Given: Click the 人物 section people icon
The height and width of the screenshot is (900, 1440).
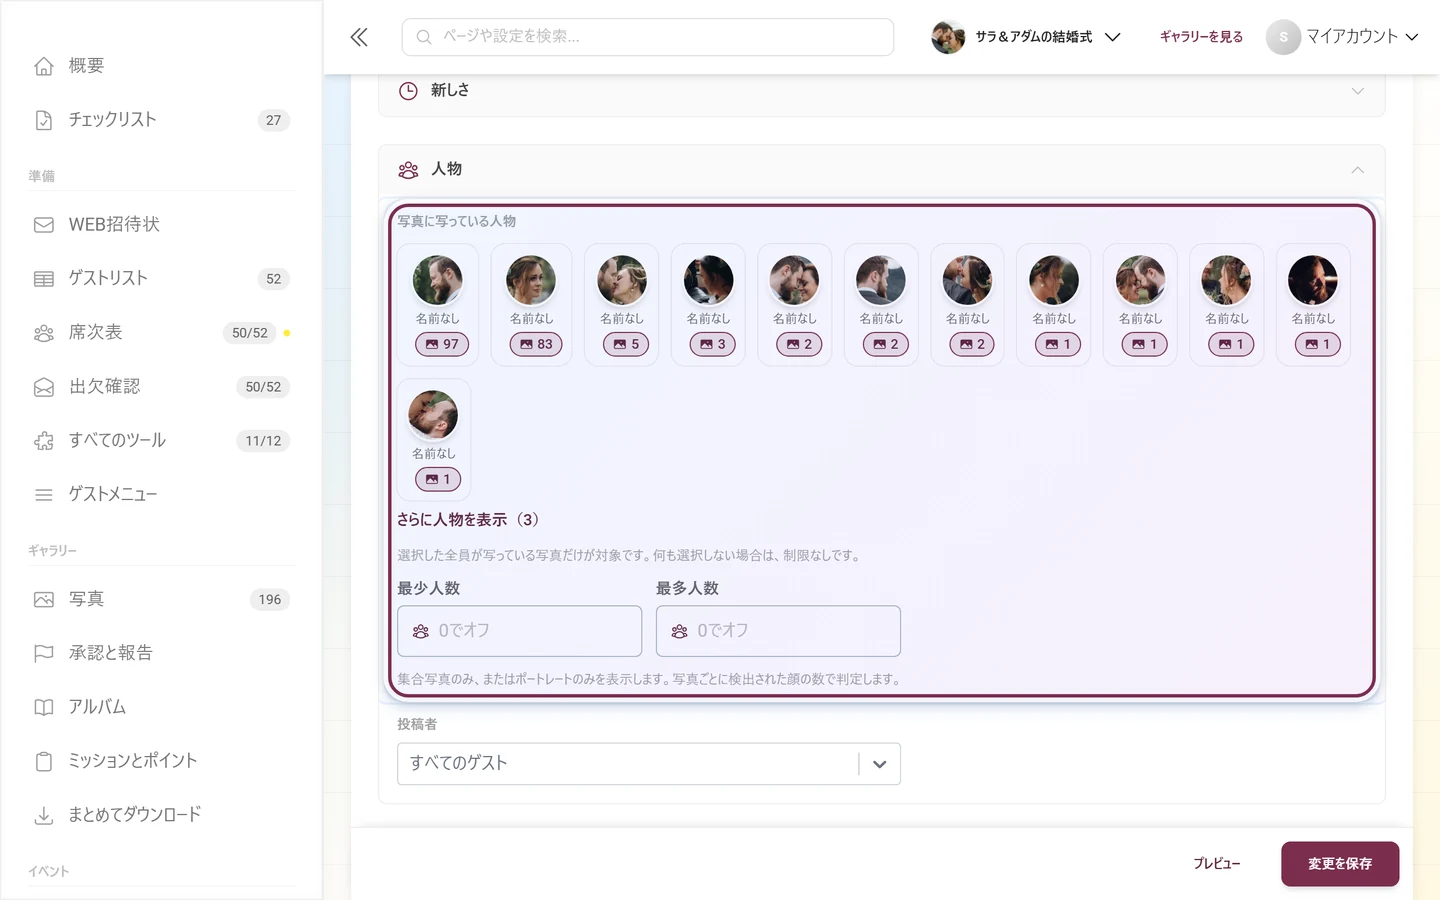Looking at the screenshot, I should (x=408, y=170).
